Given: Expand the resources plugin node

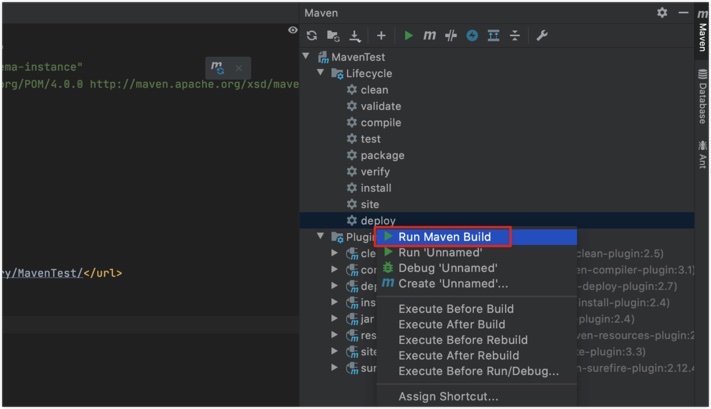Looking at the screenshot, I should (x=335, y=334).
